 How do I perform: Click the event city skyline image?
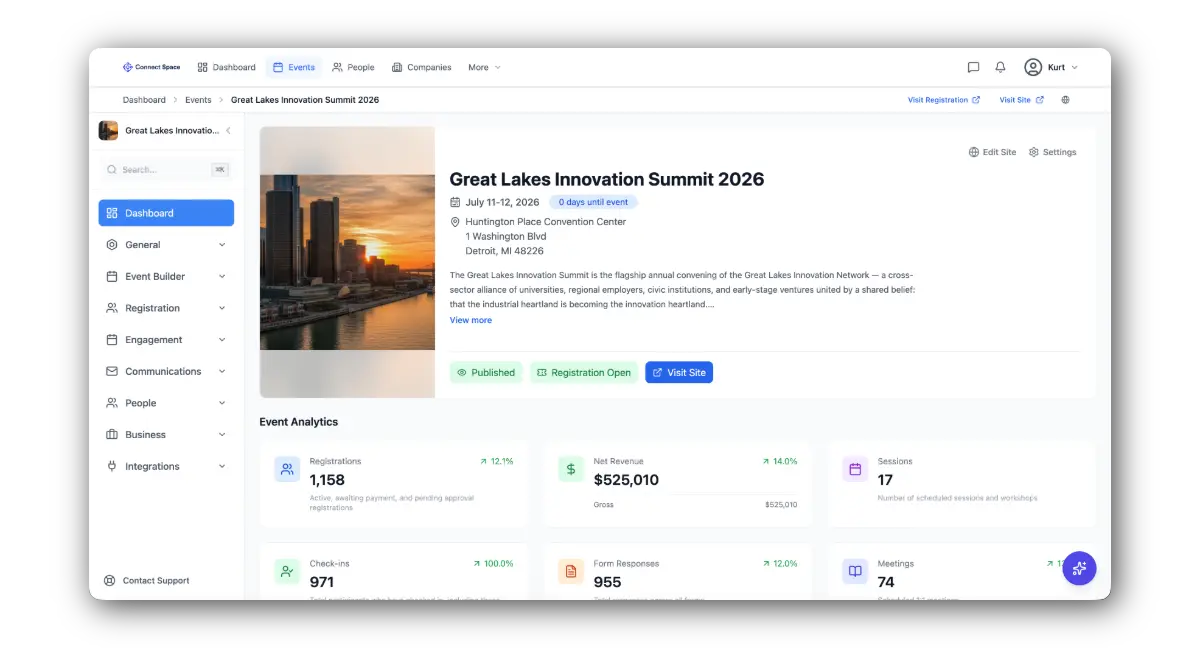pyautogui.click(x=347, y=262)
